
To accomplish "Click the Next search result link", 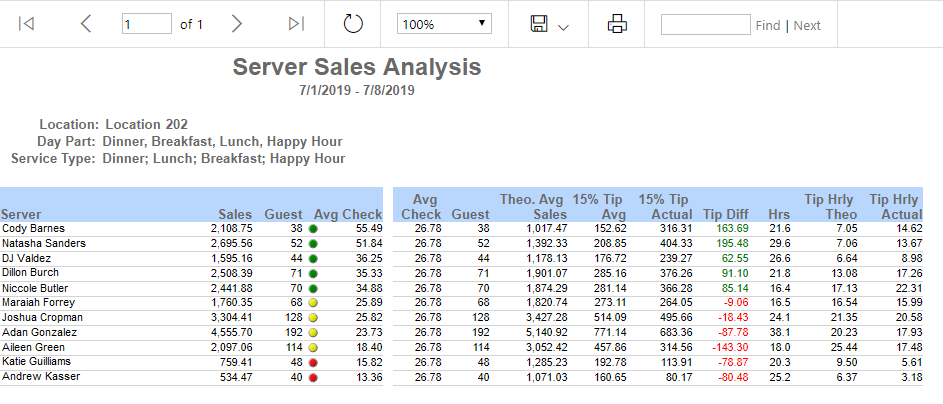I will click(807, 25).
